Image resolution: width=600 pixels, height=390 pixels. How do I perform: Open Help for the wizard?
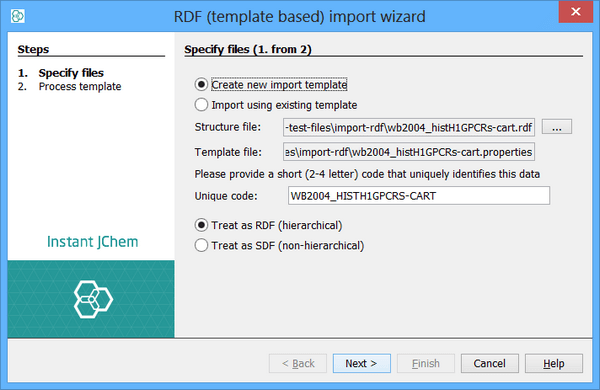pos(554,363)
